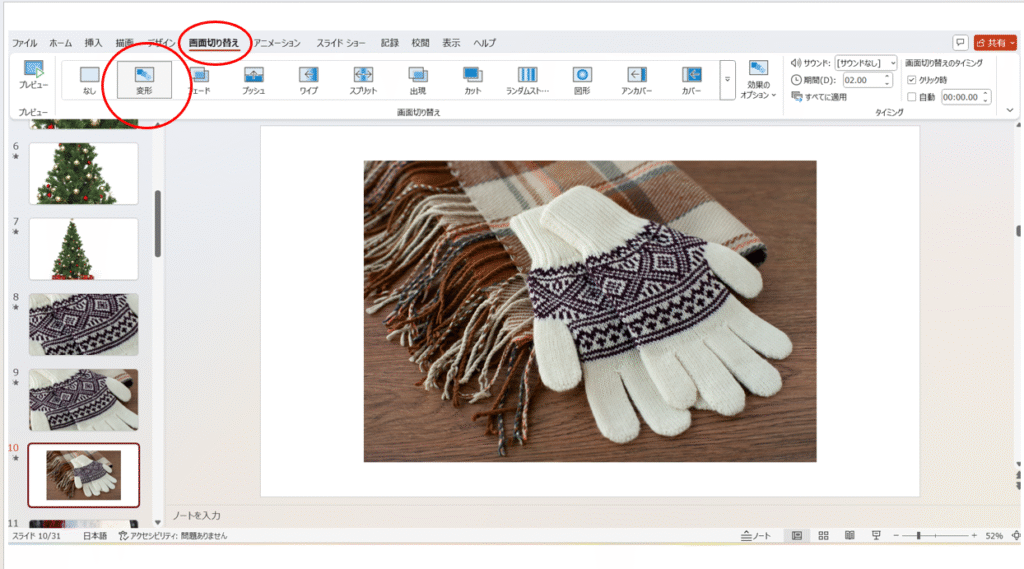
Task: Select the アンカバー (Uncover) transition
Action: coord(637,80)
